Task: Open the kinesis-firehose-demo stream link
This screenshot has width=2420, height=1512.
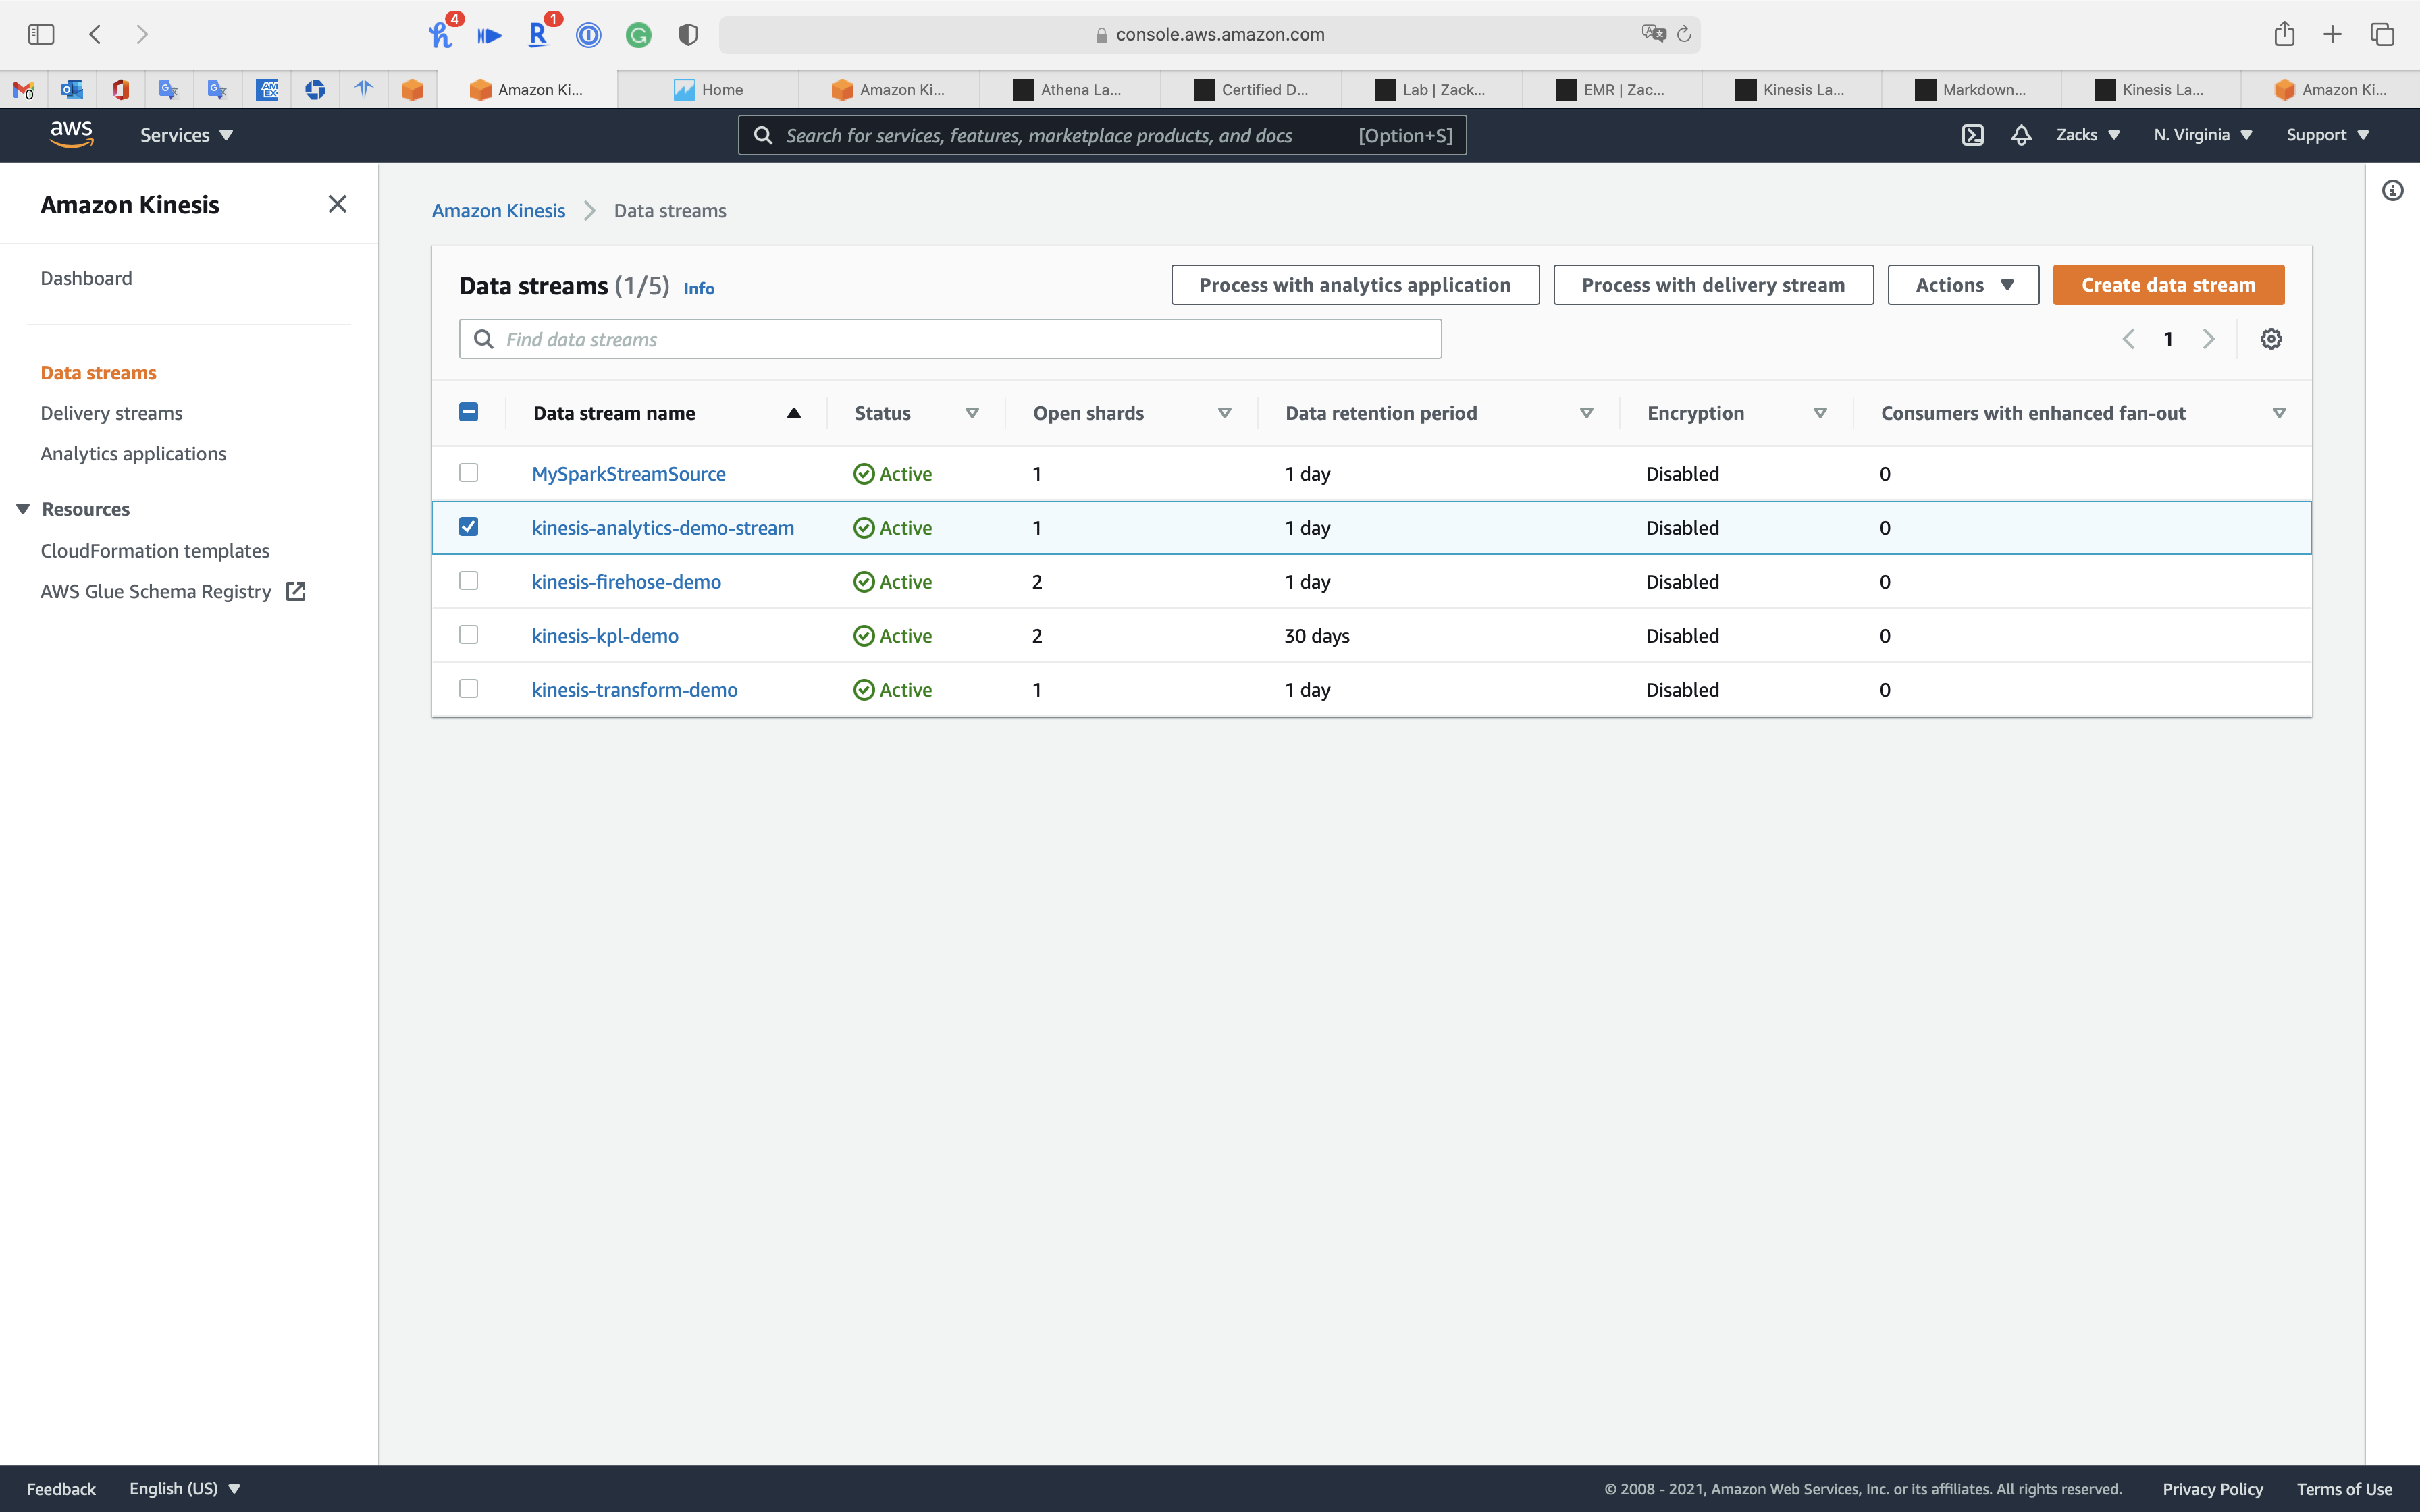Action: click(x=626, y=582)
